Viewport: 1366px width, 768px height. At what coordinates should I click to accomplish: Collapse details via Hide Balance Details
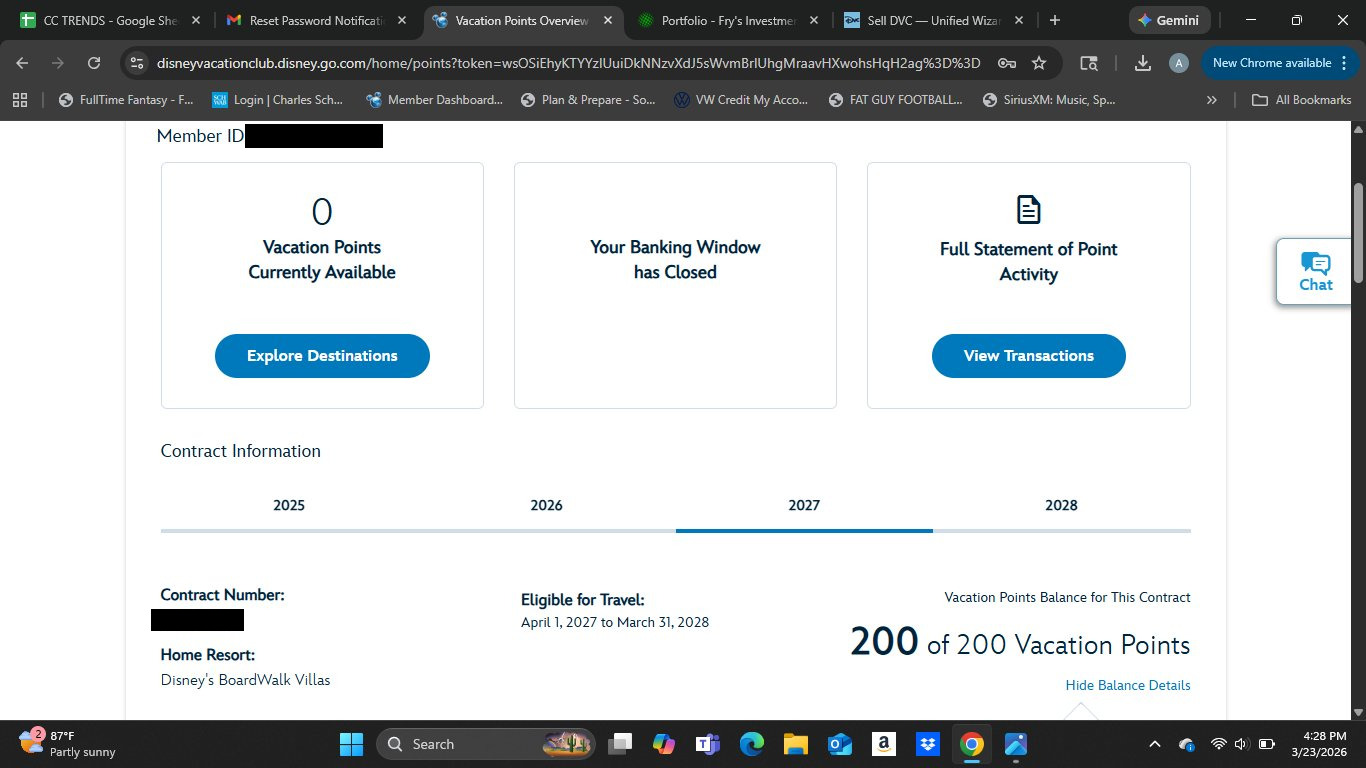(1127, 685)
